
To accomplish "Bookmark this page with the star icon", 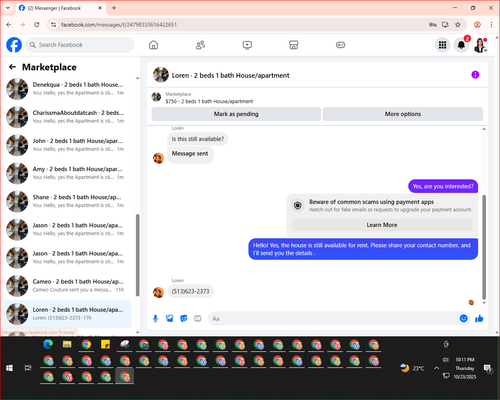I will (458, 25).
